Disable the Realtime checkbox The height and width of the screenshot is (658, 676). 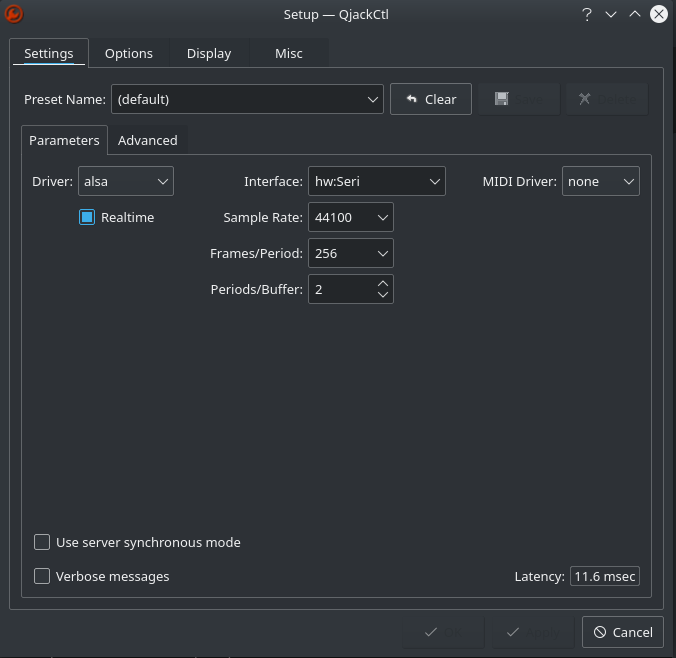[x=87, y=217]
